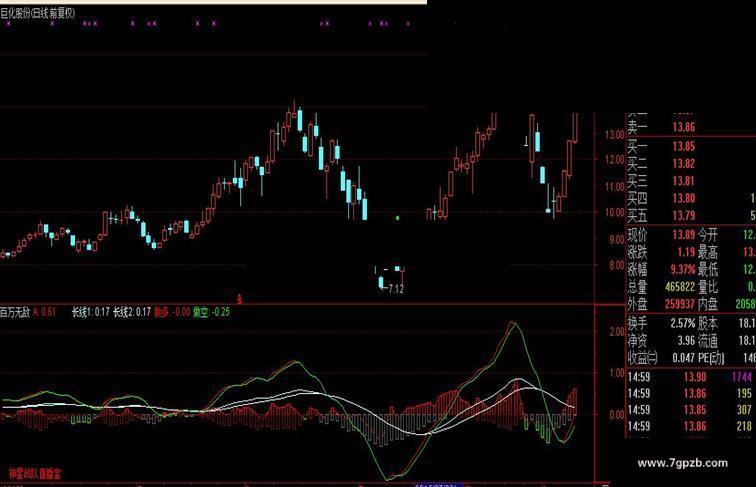Screen dimensions: 756x487
Task: Click the 量比 label
Action: pos(708,287)
